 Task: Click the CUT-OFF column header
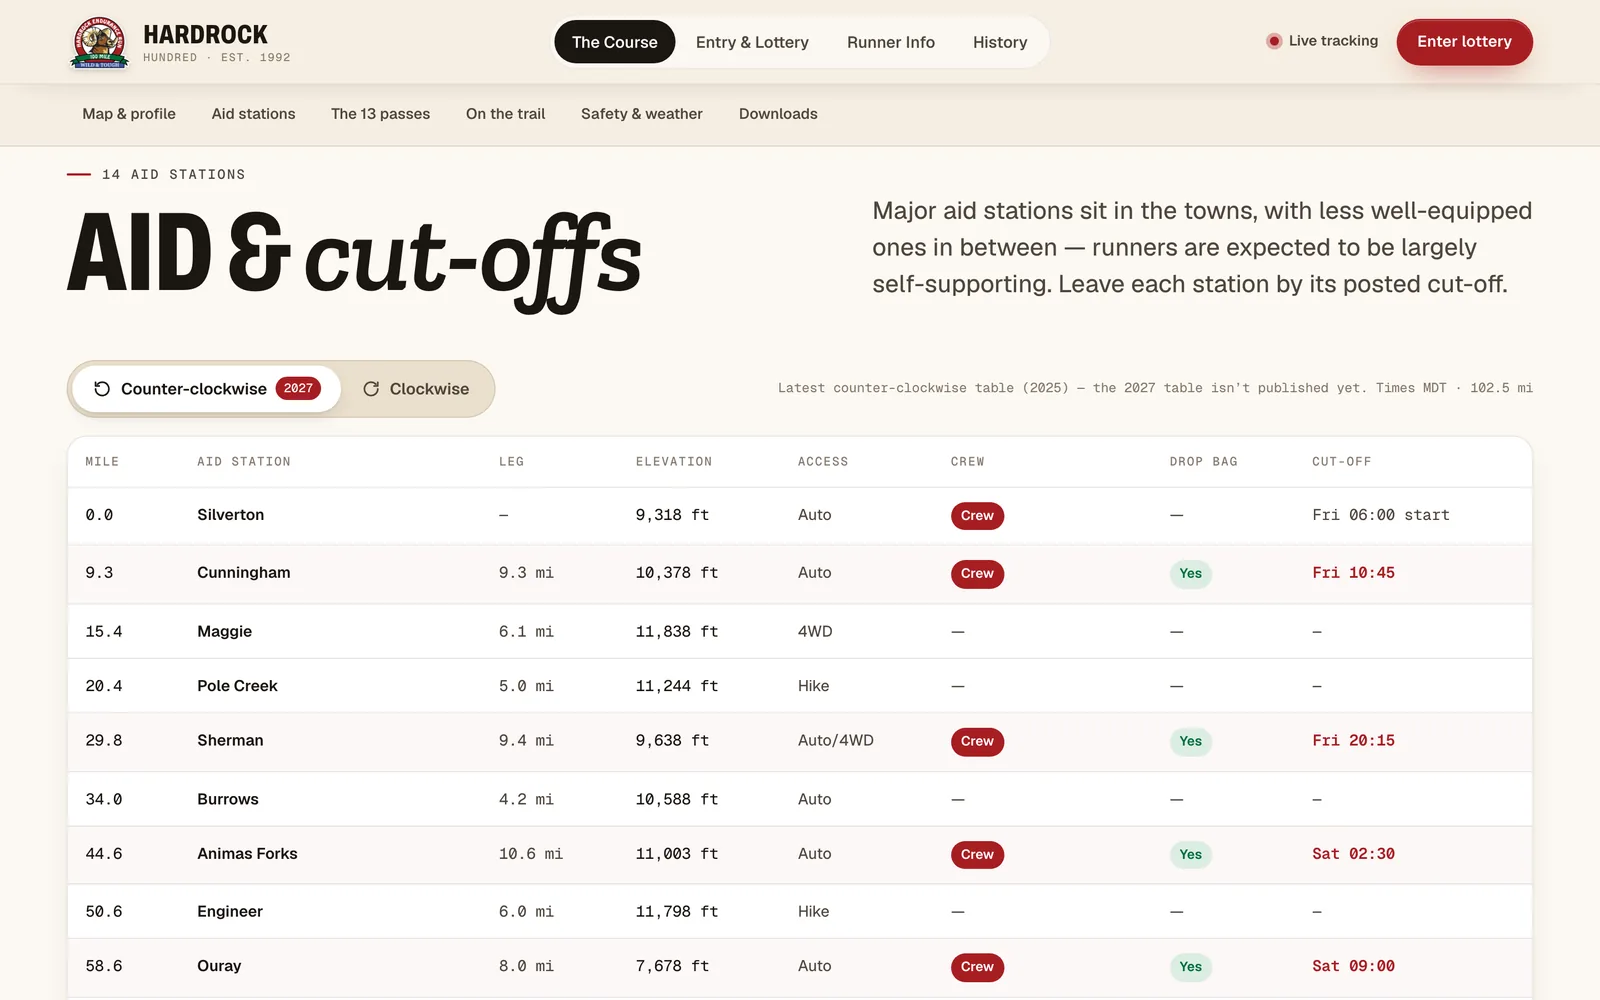1341,462
